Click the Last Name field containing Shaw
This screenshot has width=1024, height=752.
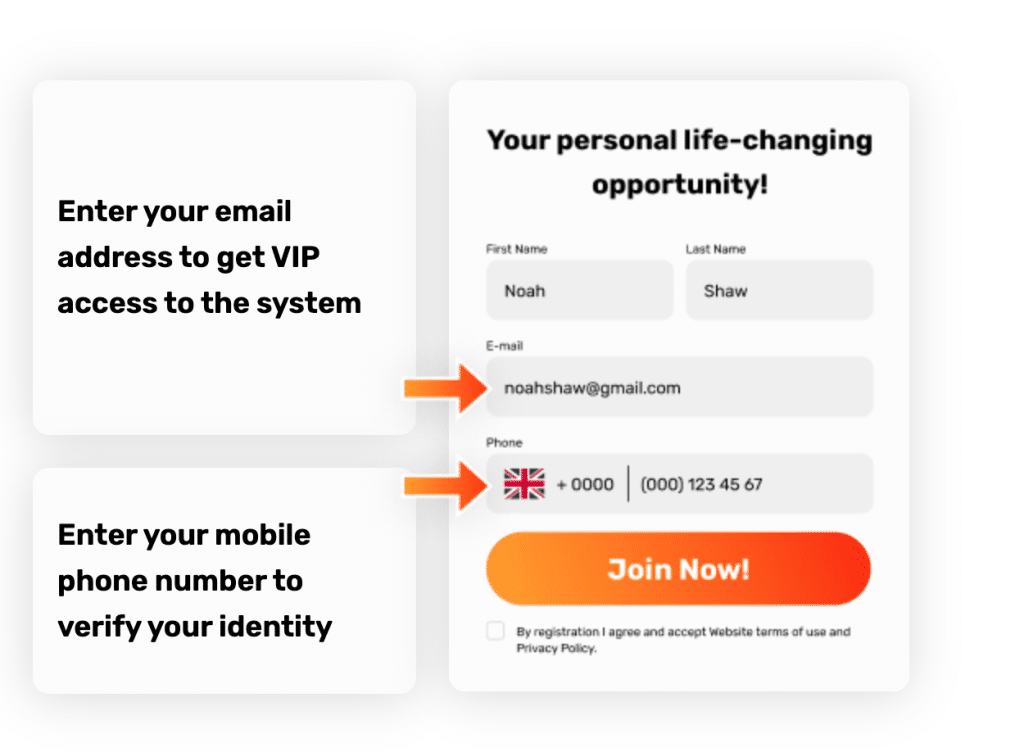[779, 290]
